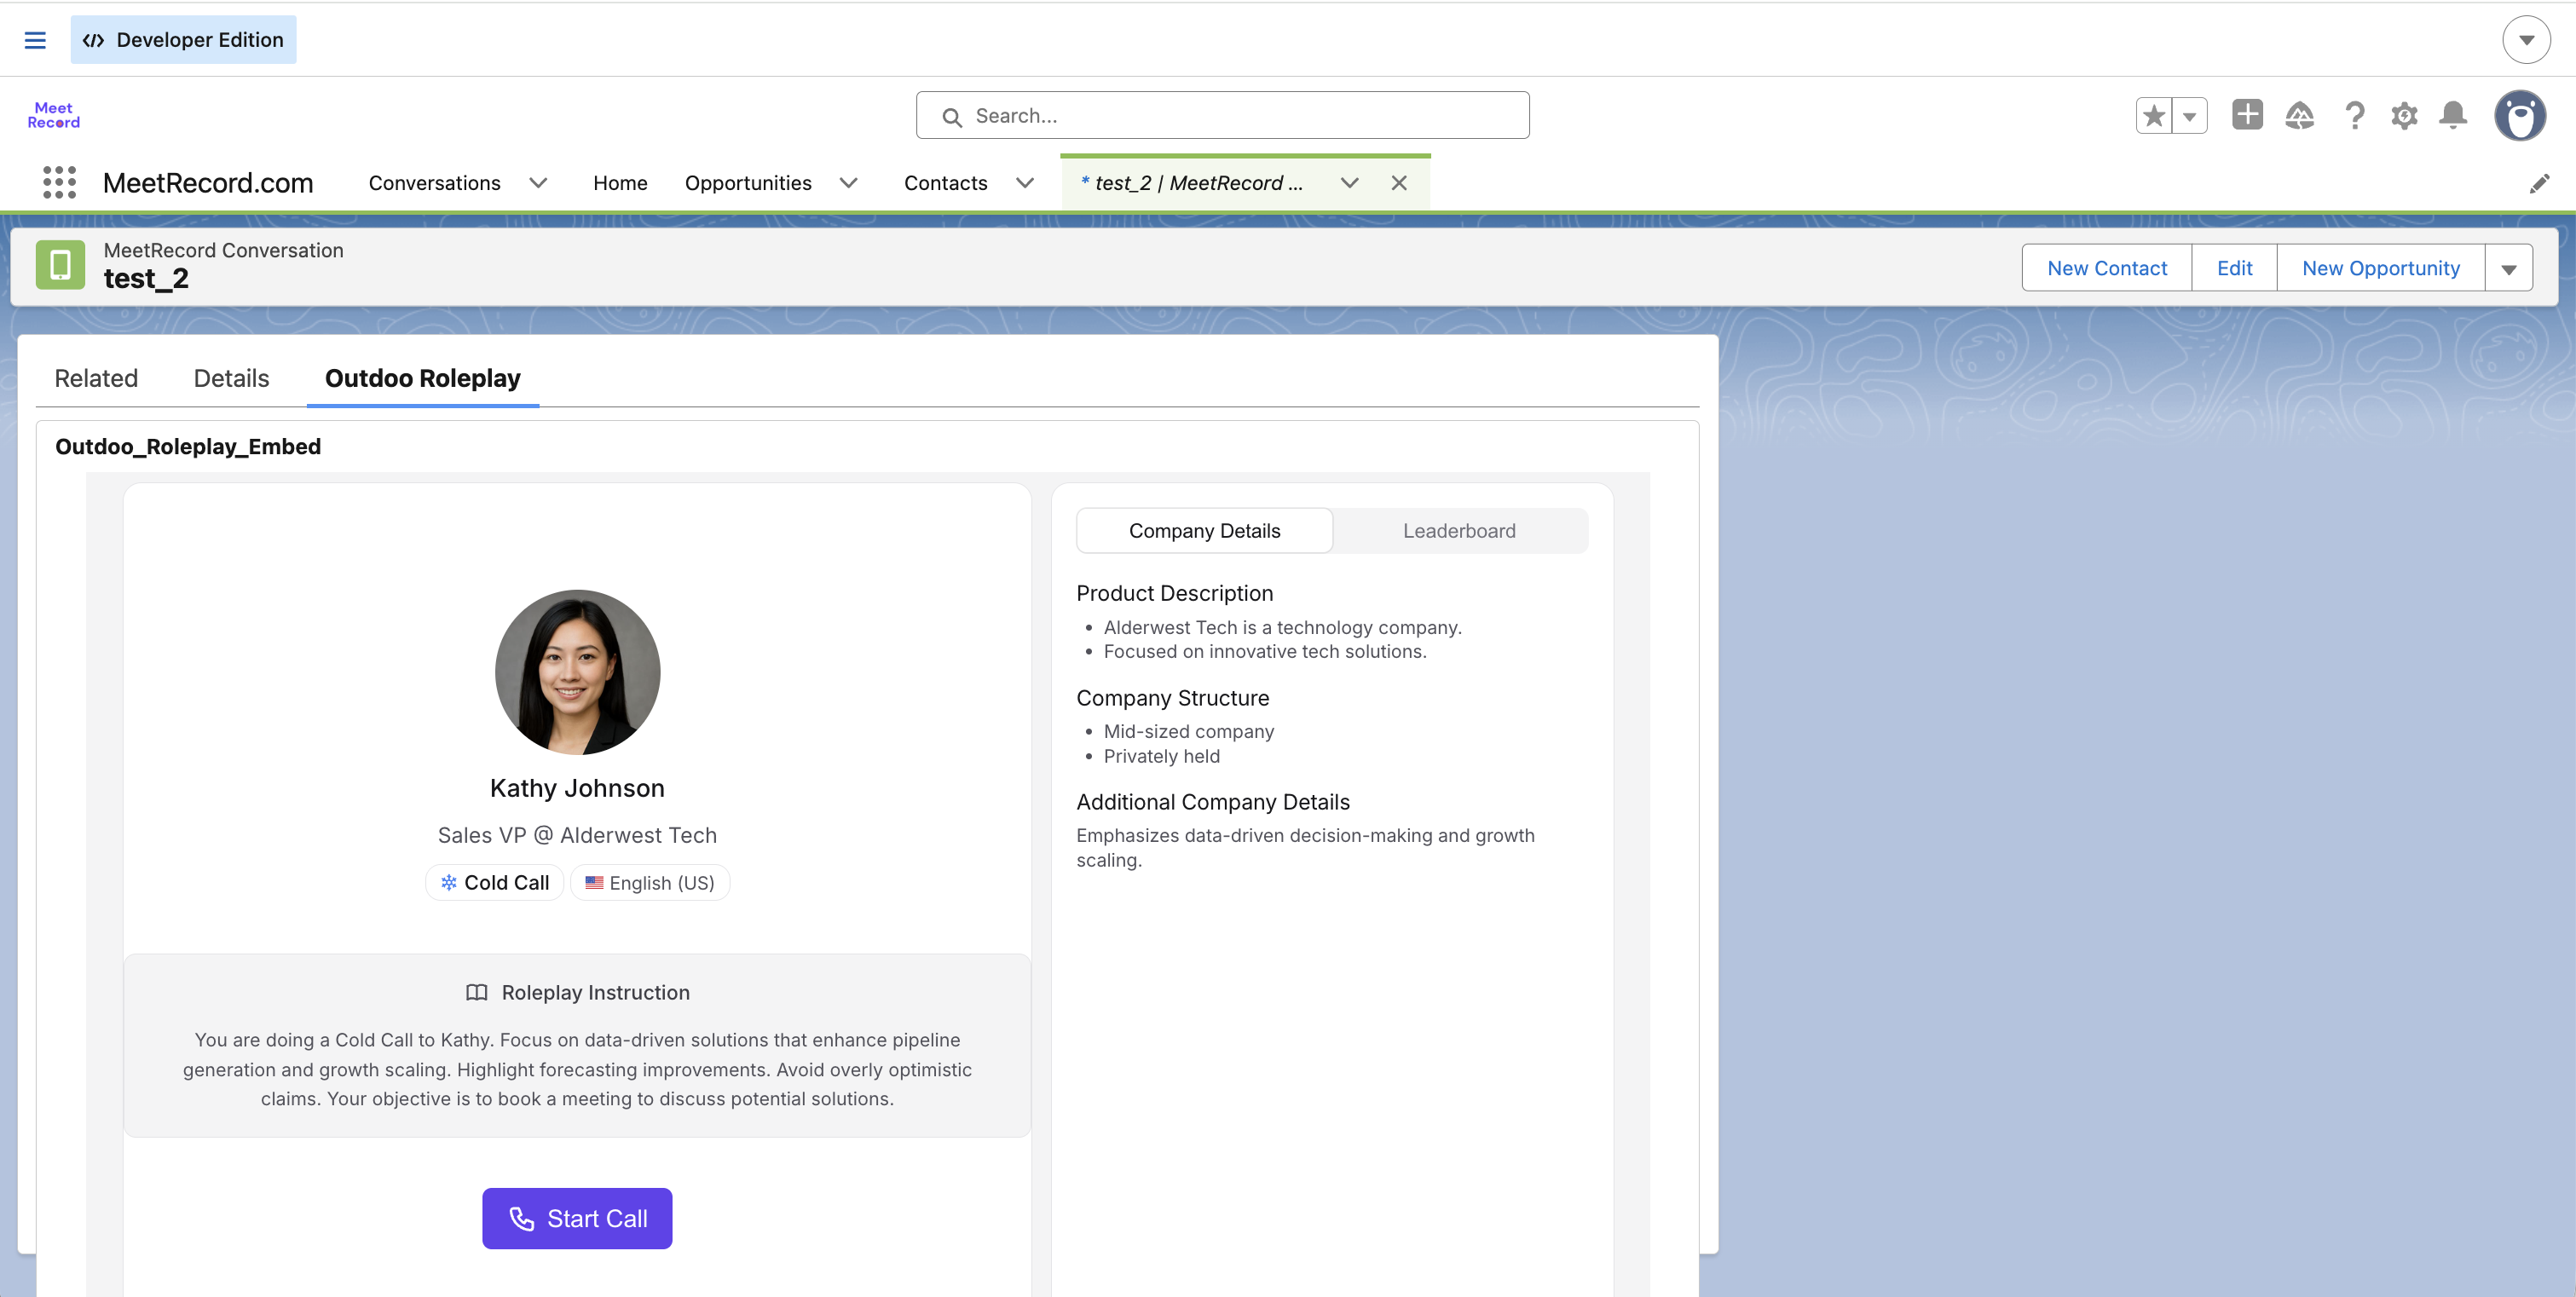Open the Contacts nav tab
The height and width of the screenshot is (1297, 2576).
tap(945, 183)
